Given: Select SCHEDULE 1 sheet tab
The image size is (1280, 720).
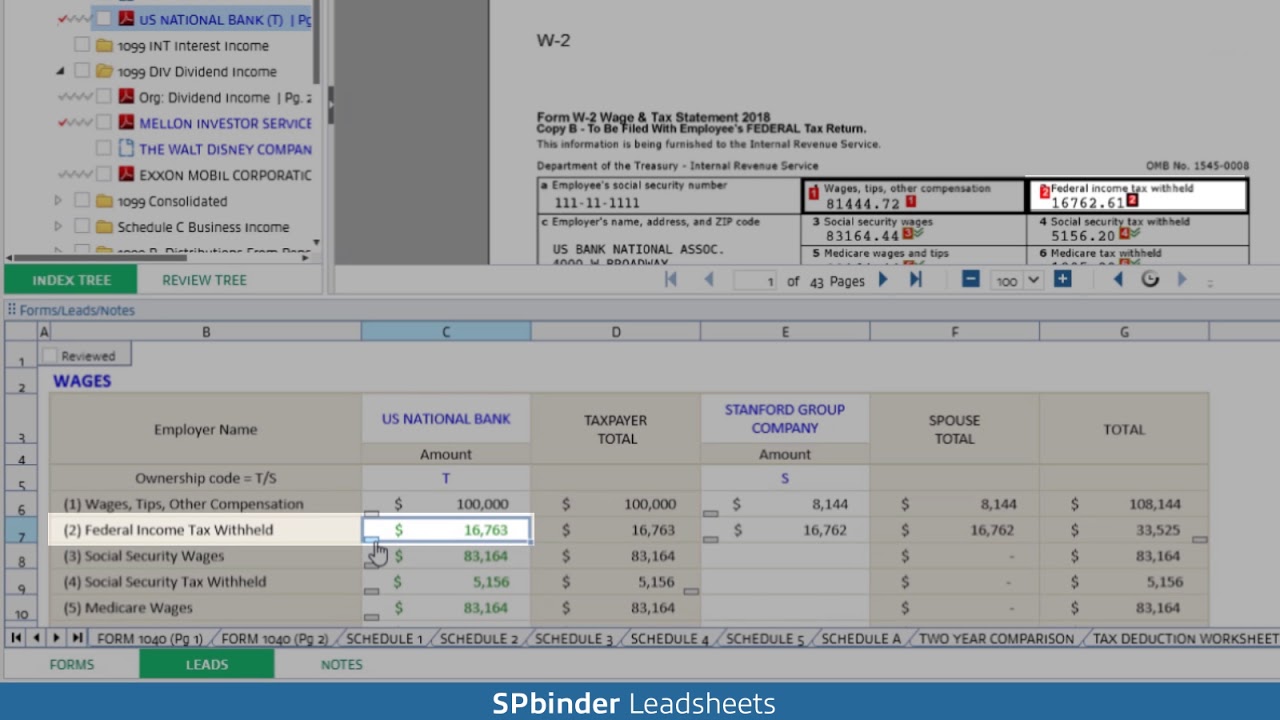Looking at the screenshot, I should click(x=384, y=638).
